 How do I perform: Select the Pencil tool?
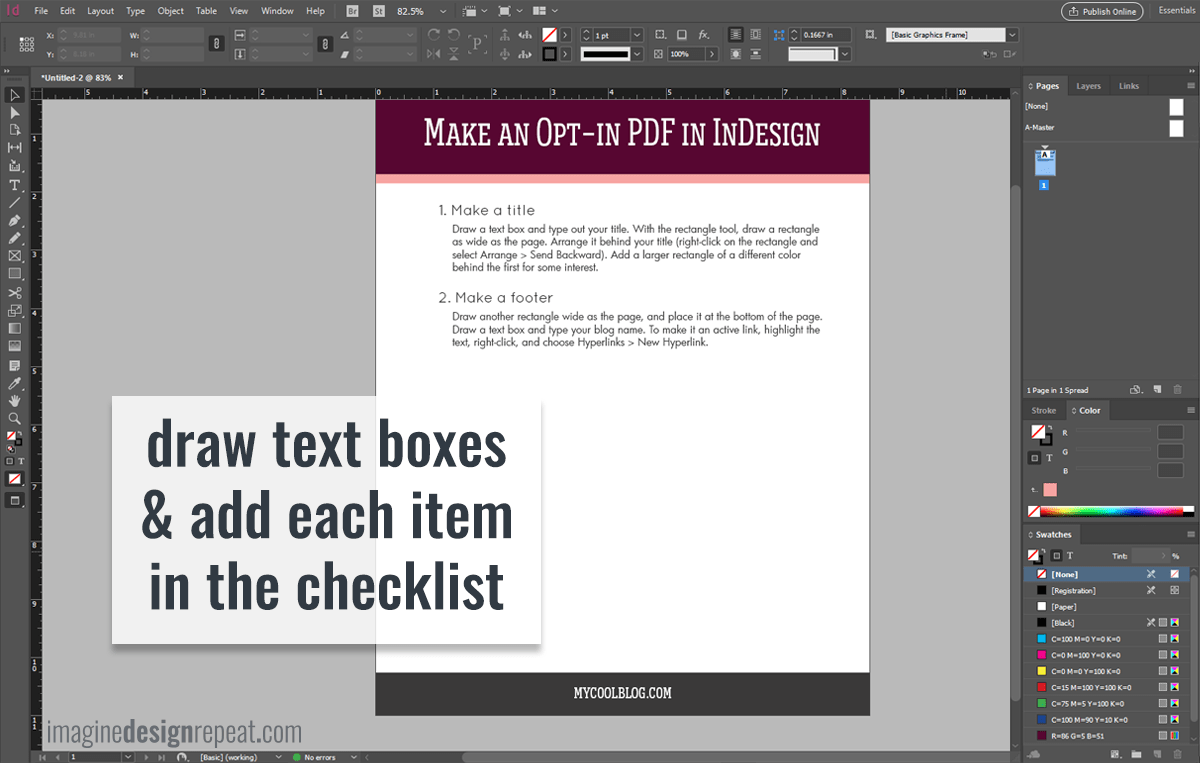15,238
